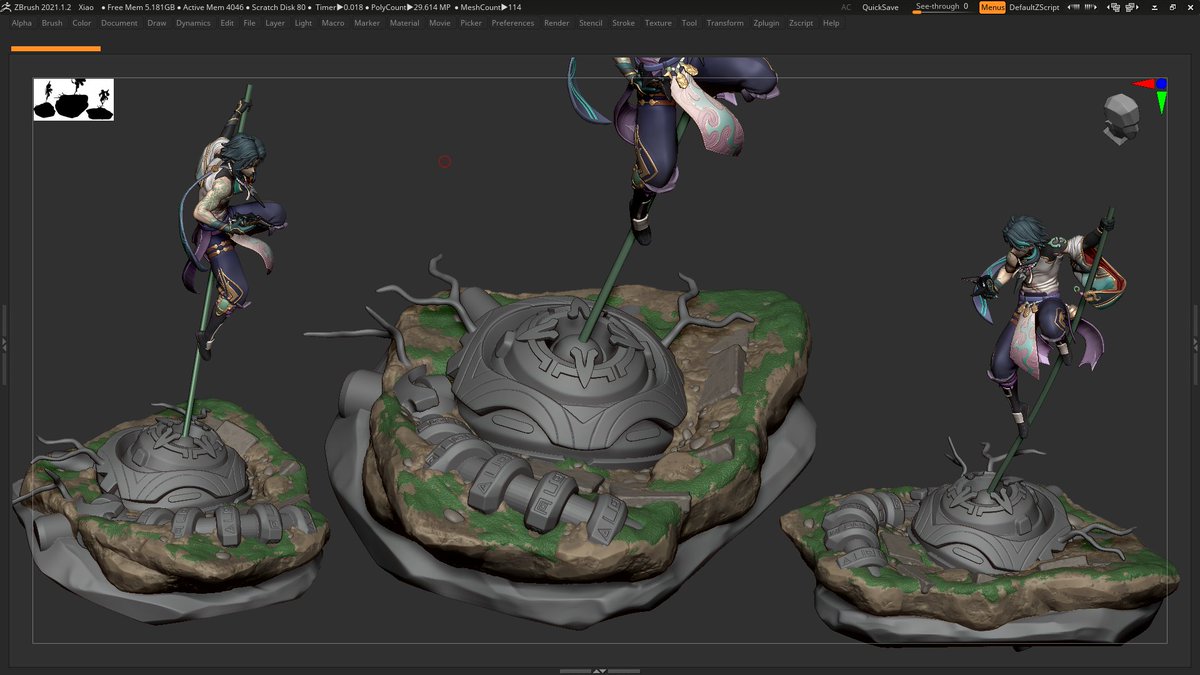The image size is (1200, 675).
Task: Open the Help menu
Action: pyautogui.click(x=831, y=23)
